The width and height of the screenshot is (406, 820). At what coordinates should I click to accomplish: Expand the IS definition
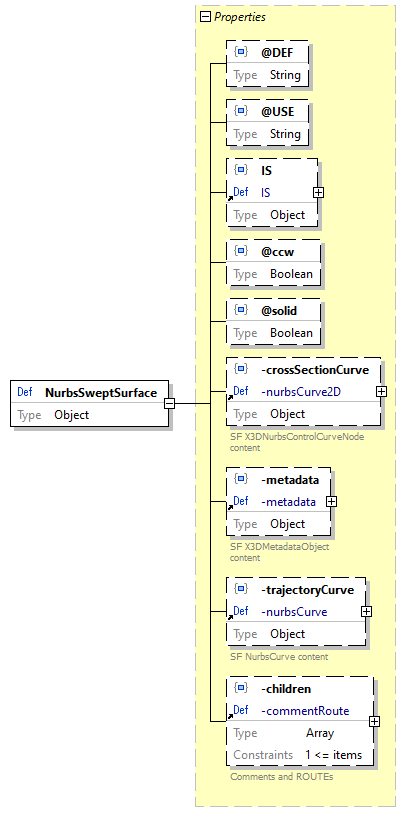tap(318, 192)
